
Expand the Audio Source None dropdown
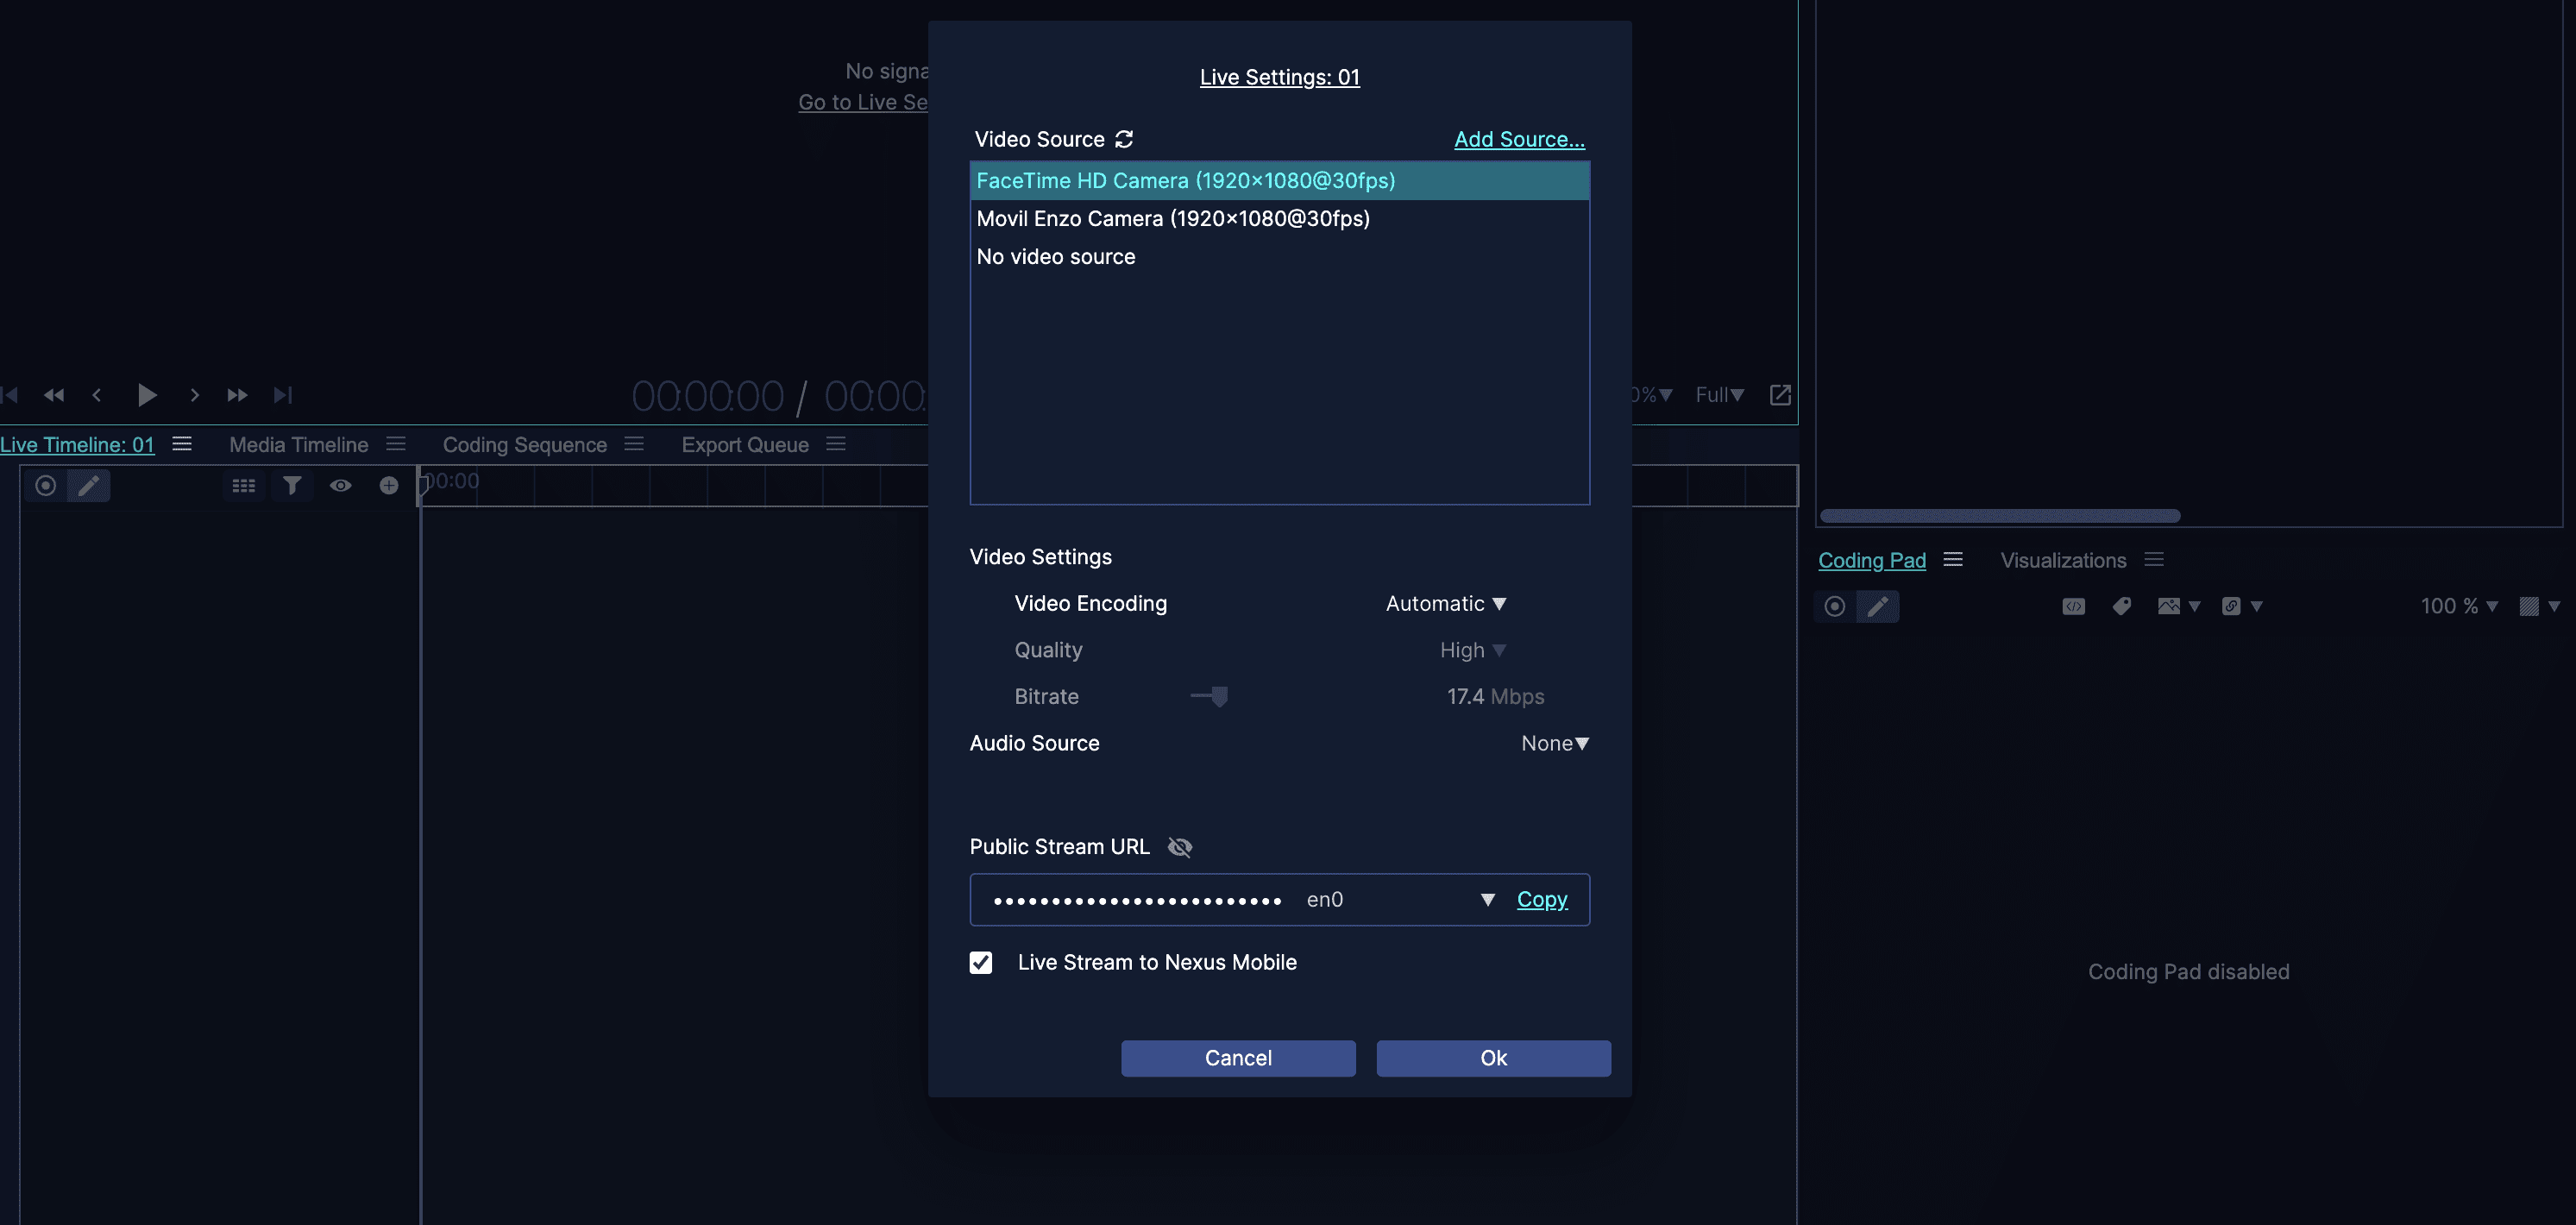[1554, 743]
